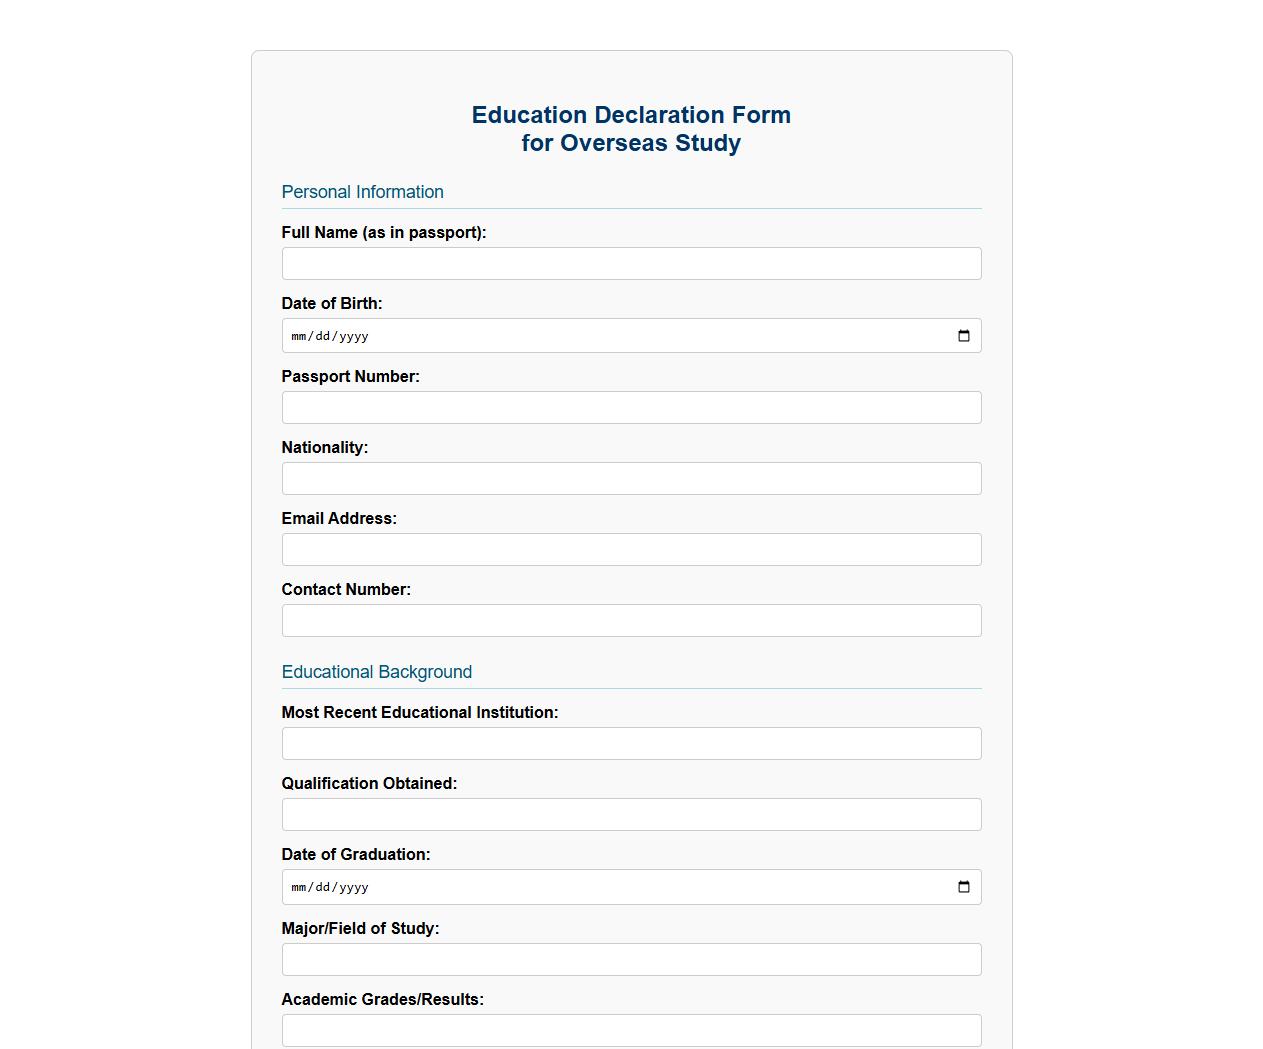Image resolution: width=1263 pixels, height=1049 pixels.
Task: Click inside the Full Name input field
Action: pos(631,263)
